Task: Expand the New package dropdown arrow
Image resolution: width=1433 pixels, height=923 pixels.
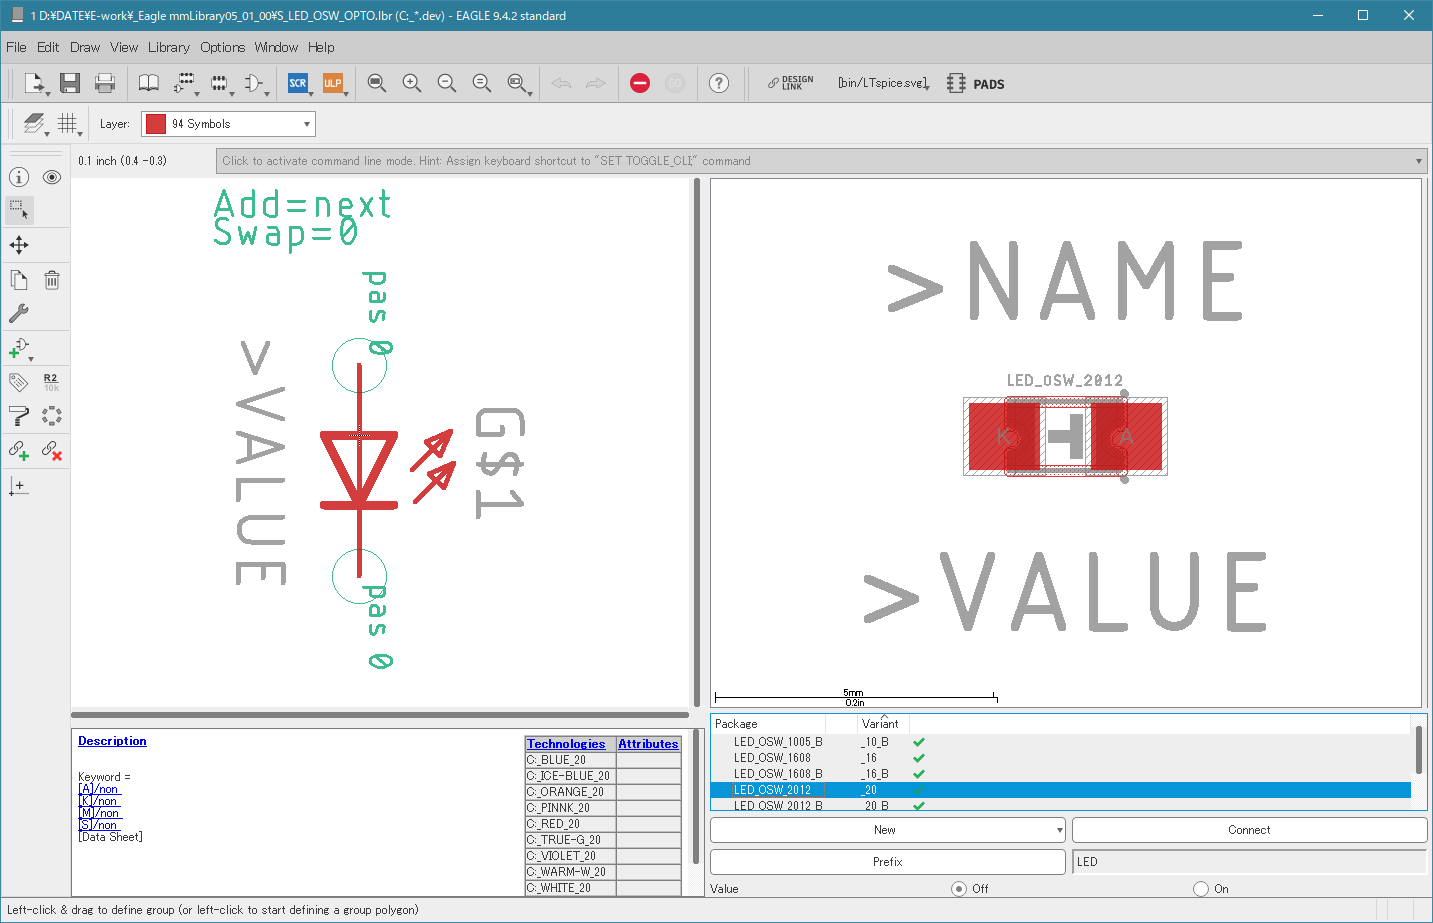Action: [x=1059, y=830]
